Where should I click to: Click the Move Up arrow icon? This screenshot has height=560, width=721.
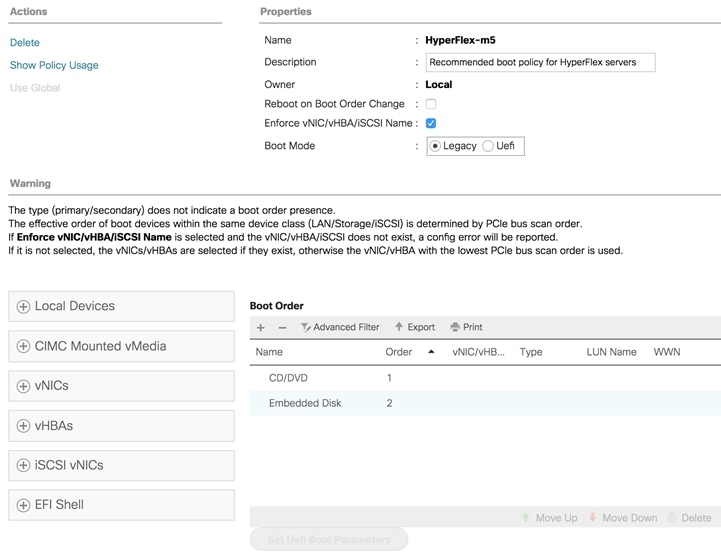pos(526,518)
